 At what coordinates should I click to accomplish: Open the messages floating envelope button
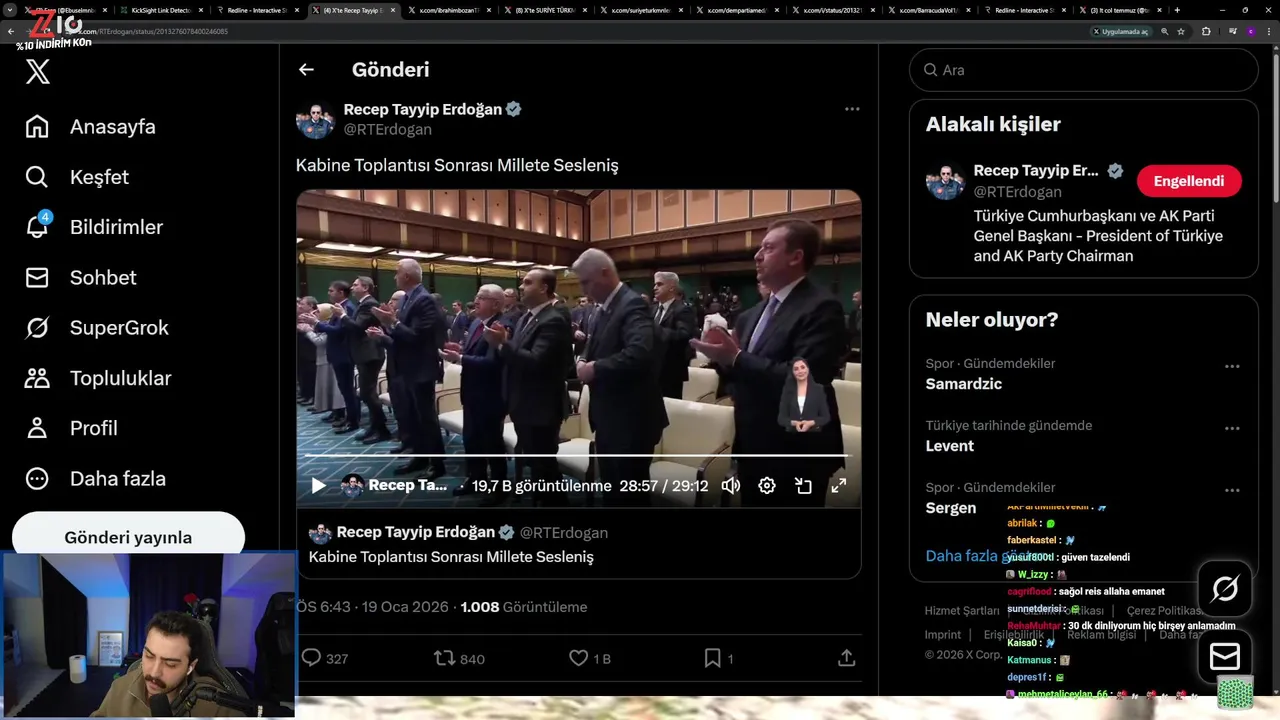tap(1225, 656)
